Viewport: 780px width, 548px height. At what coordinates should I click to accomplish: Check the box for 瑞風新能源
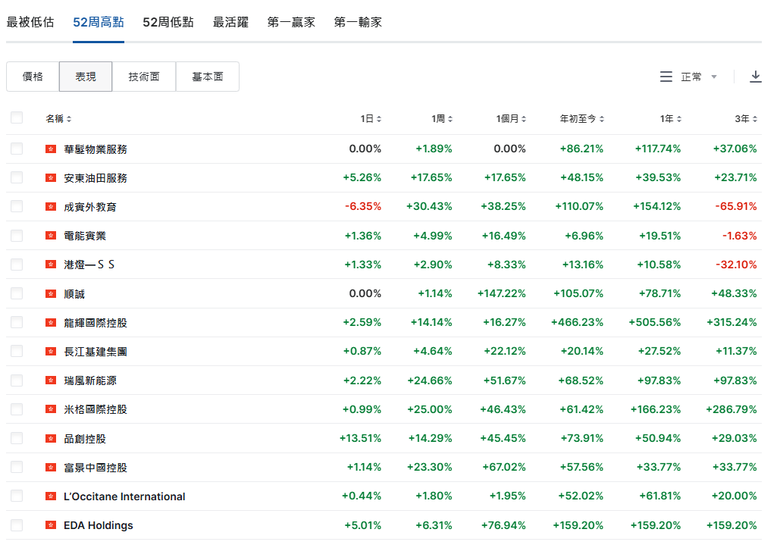click(x=17, y=380)
